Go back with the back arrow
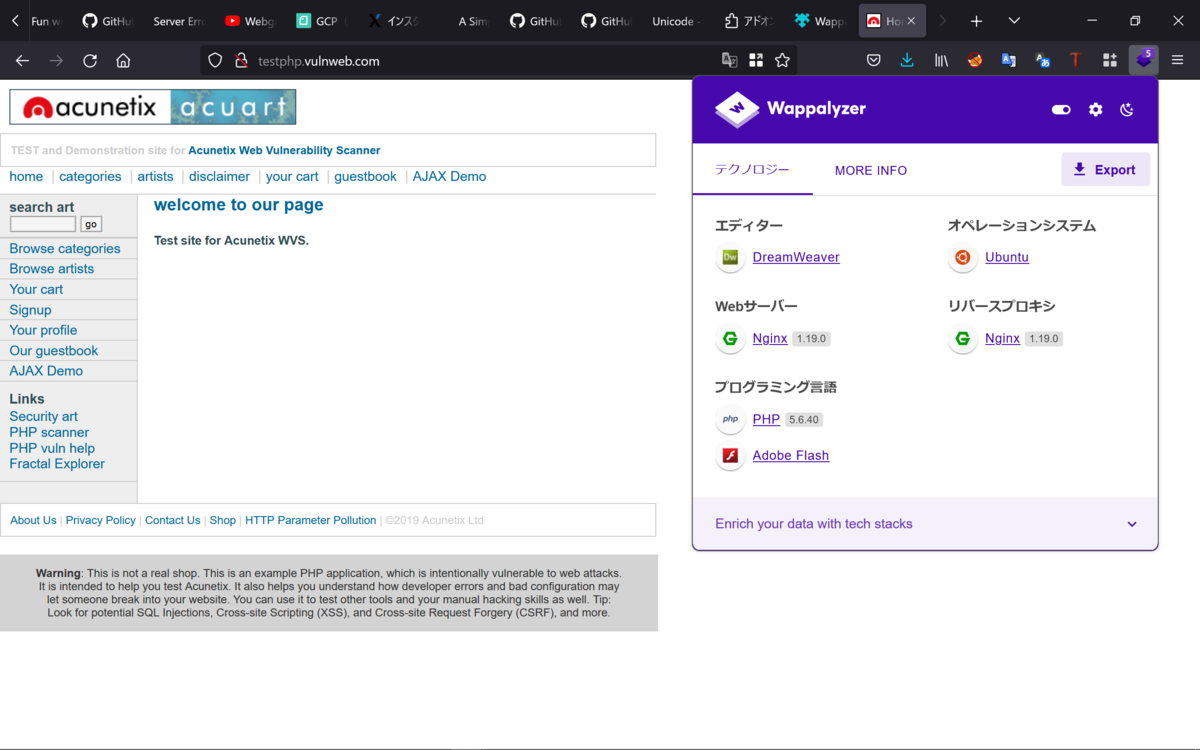Image resolution: width=1200 pixels, height=750 pixels. pyautogui.click(x=22, y=60)
